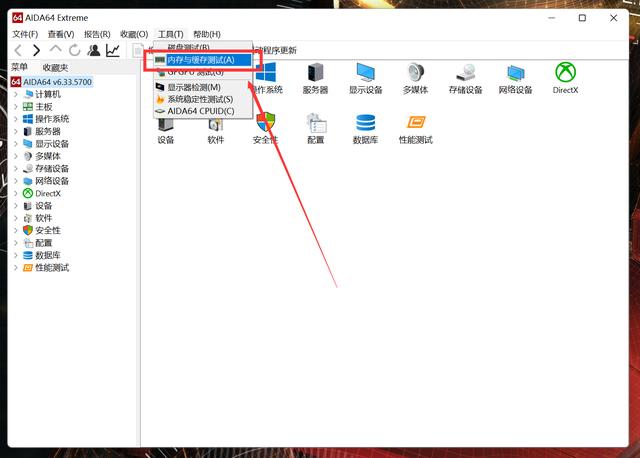Switch to the 菜单 sidebar tab
The image size is (640, 458).
[20, 67]
